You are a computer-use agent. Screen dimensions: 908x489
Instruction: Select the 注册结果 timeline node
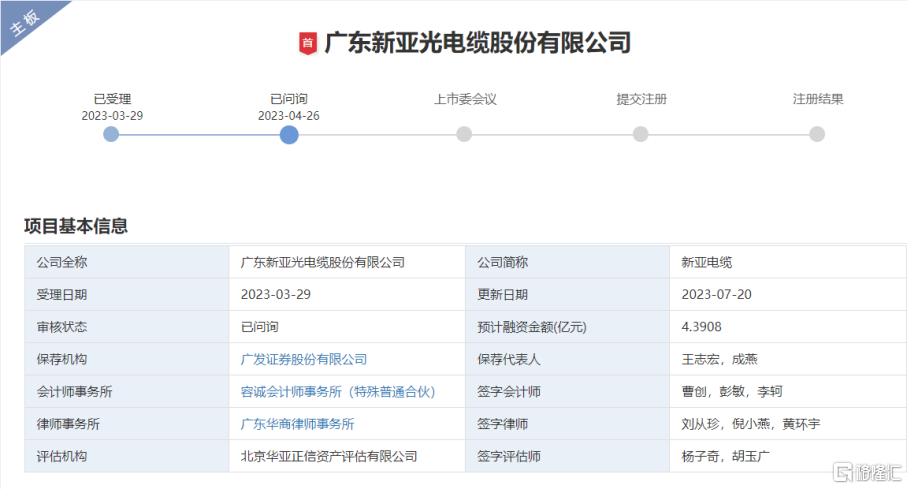pos(817,134)
